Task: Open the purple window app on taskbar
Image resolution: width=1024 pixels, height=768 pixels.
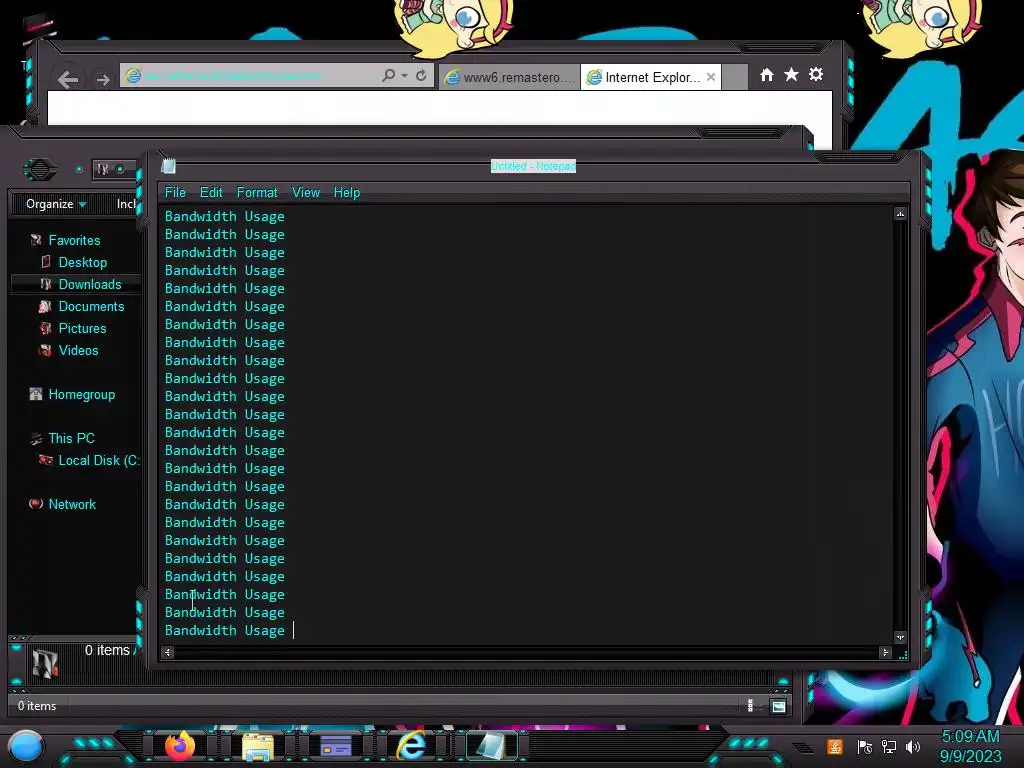Action: tap(336, 746)
